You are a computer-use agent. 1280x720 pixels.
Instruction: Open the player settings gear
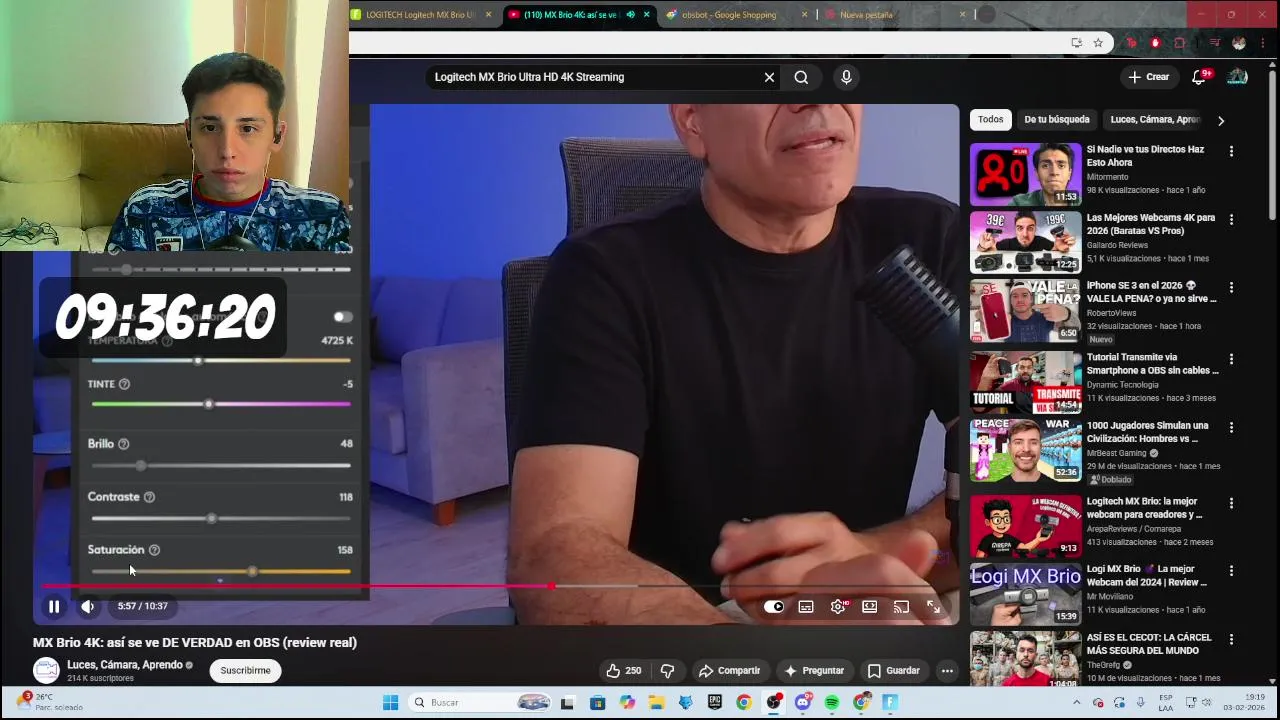click(x=838, y=606)
